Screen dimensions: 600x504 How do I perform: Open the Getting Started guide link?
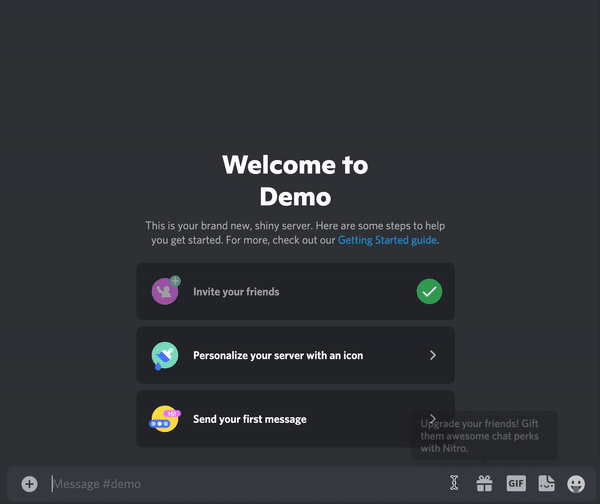[387, 240]
